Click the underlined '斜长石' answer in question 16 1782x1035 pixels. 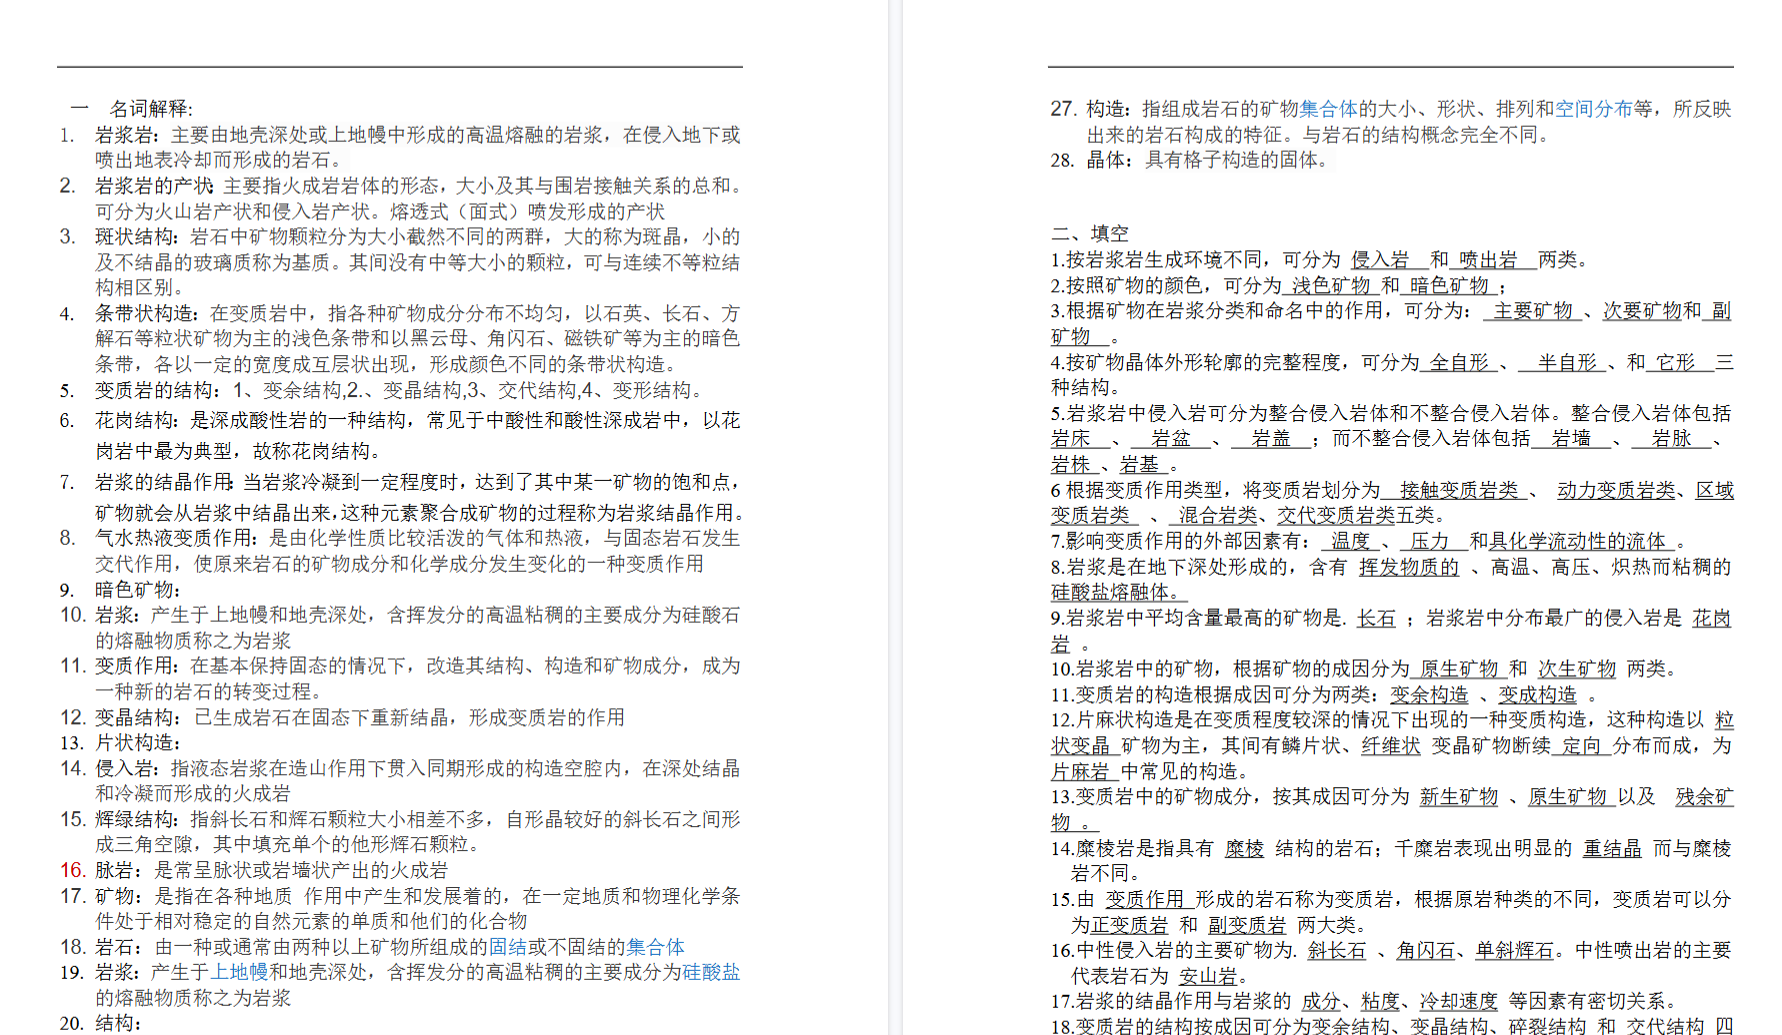tap(1336, 950)
